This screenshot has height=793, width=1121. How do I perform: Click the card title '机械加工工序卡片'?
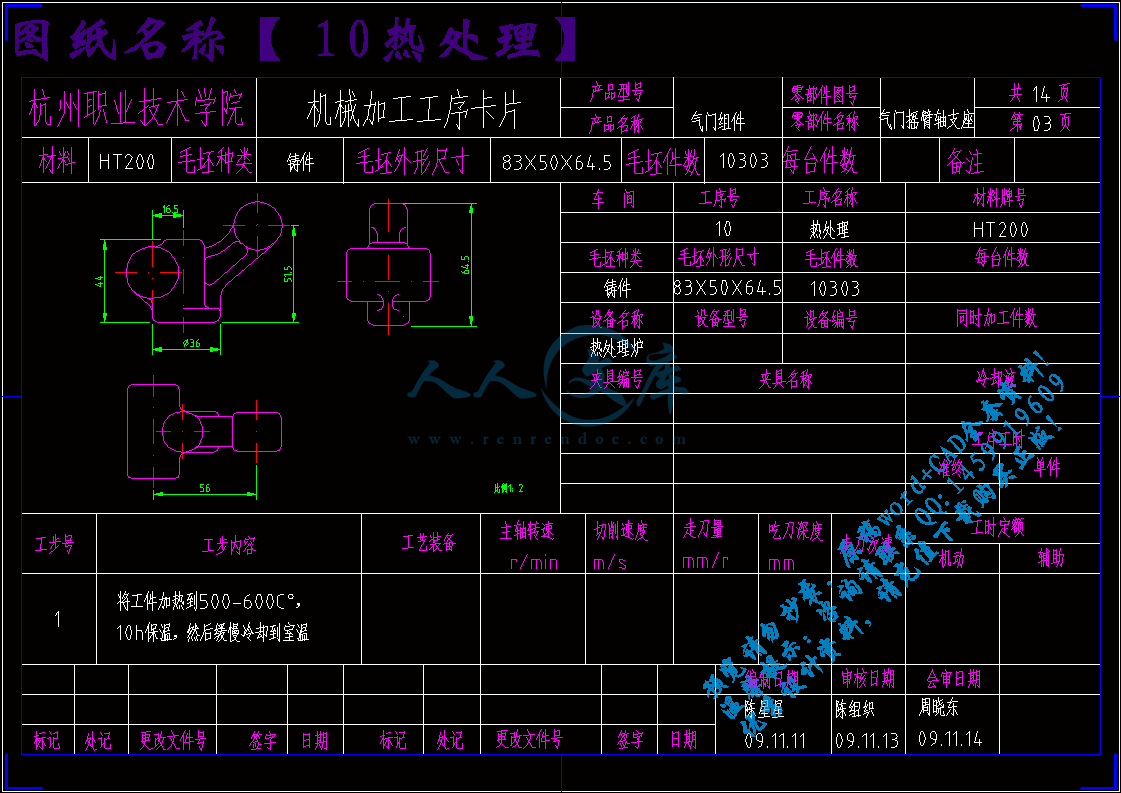click(414, 110)
